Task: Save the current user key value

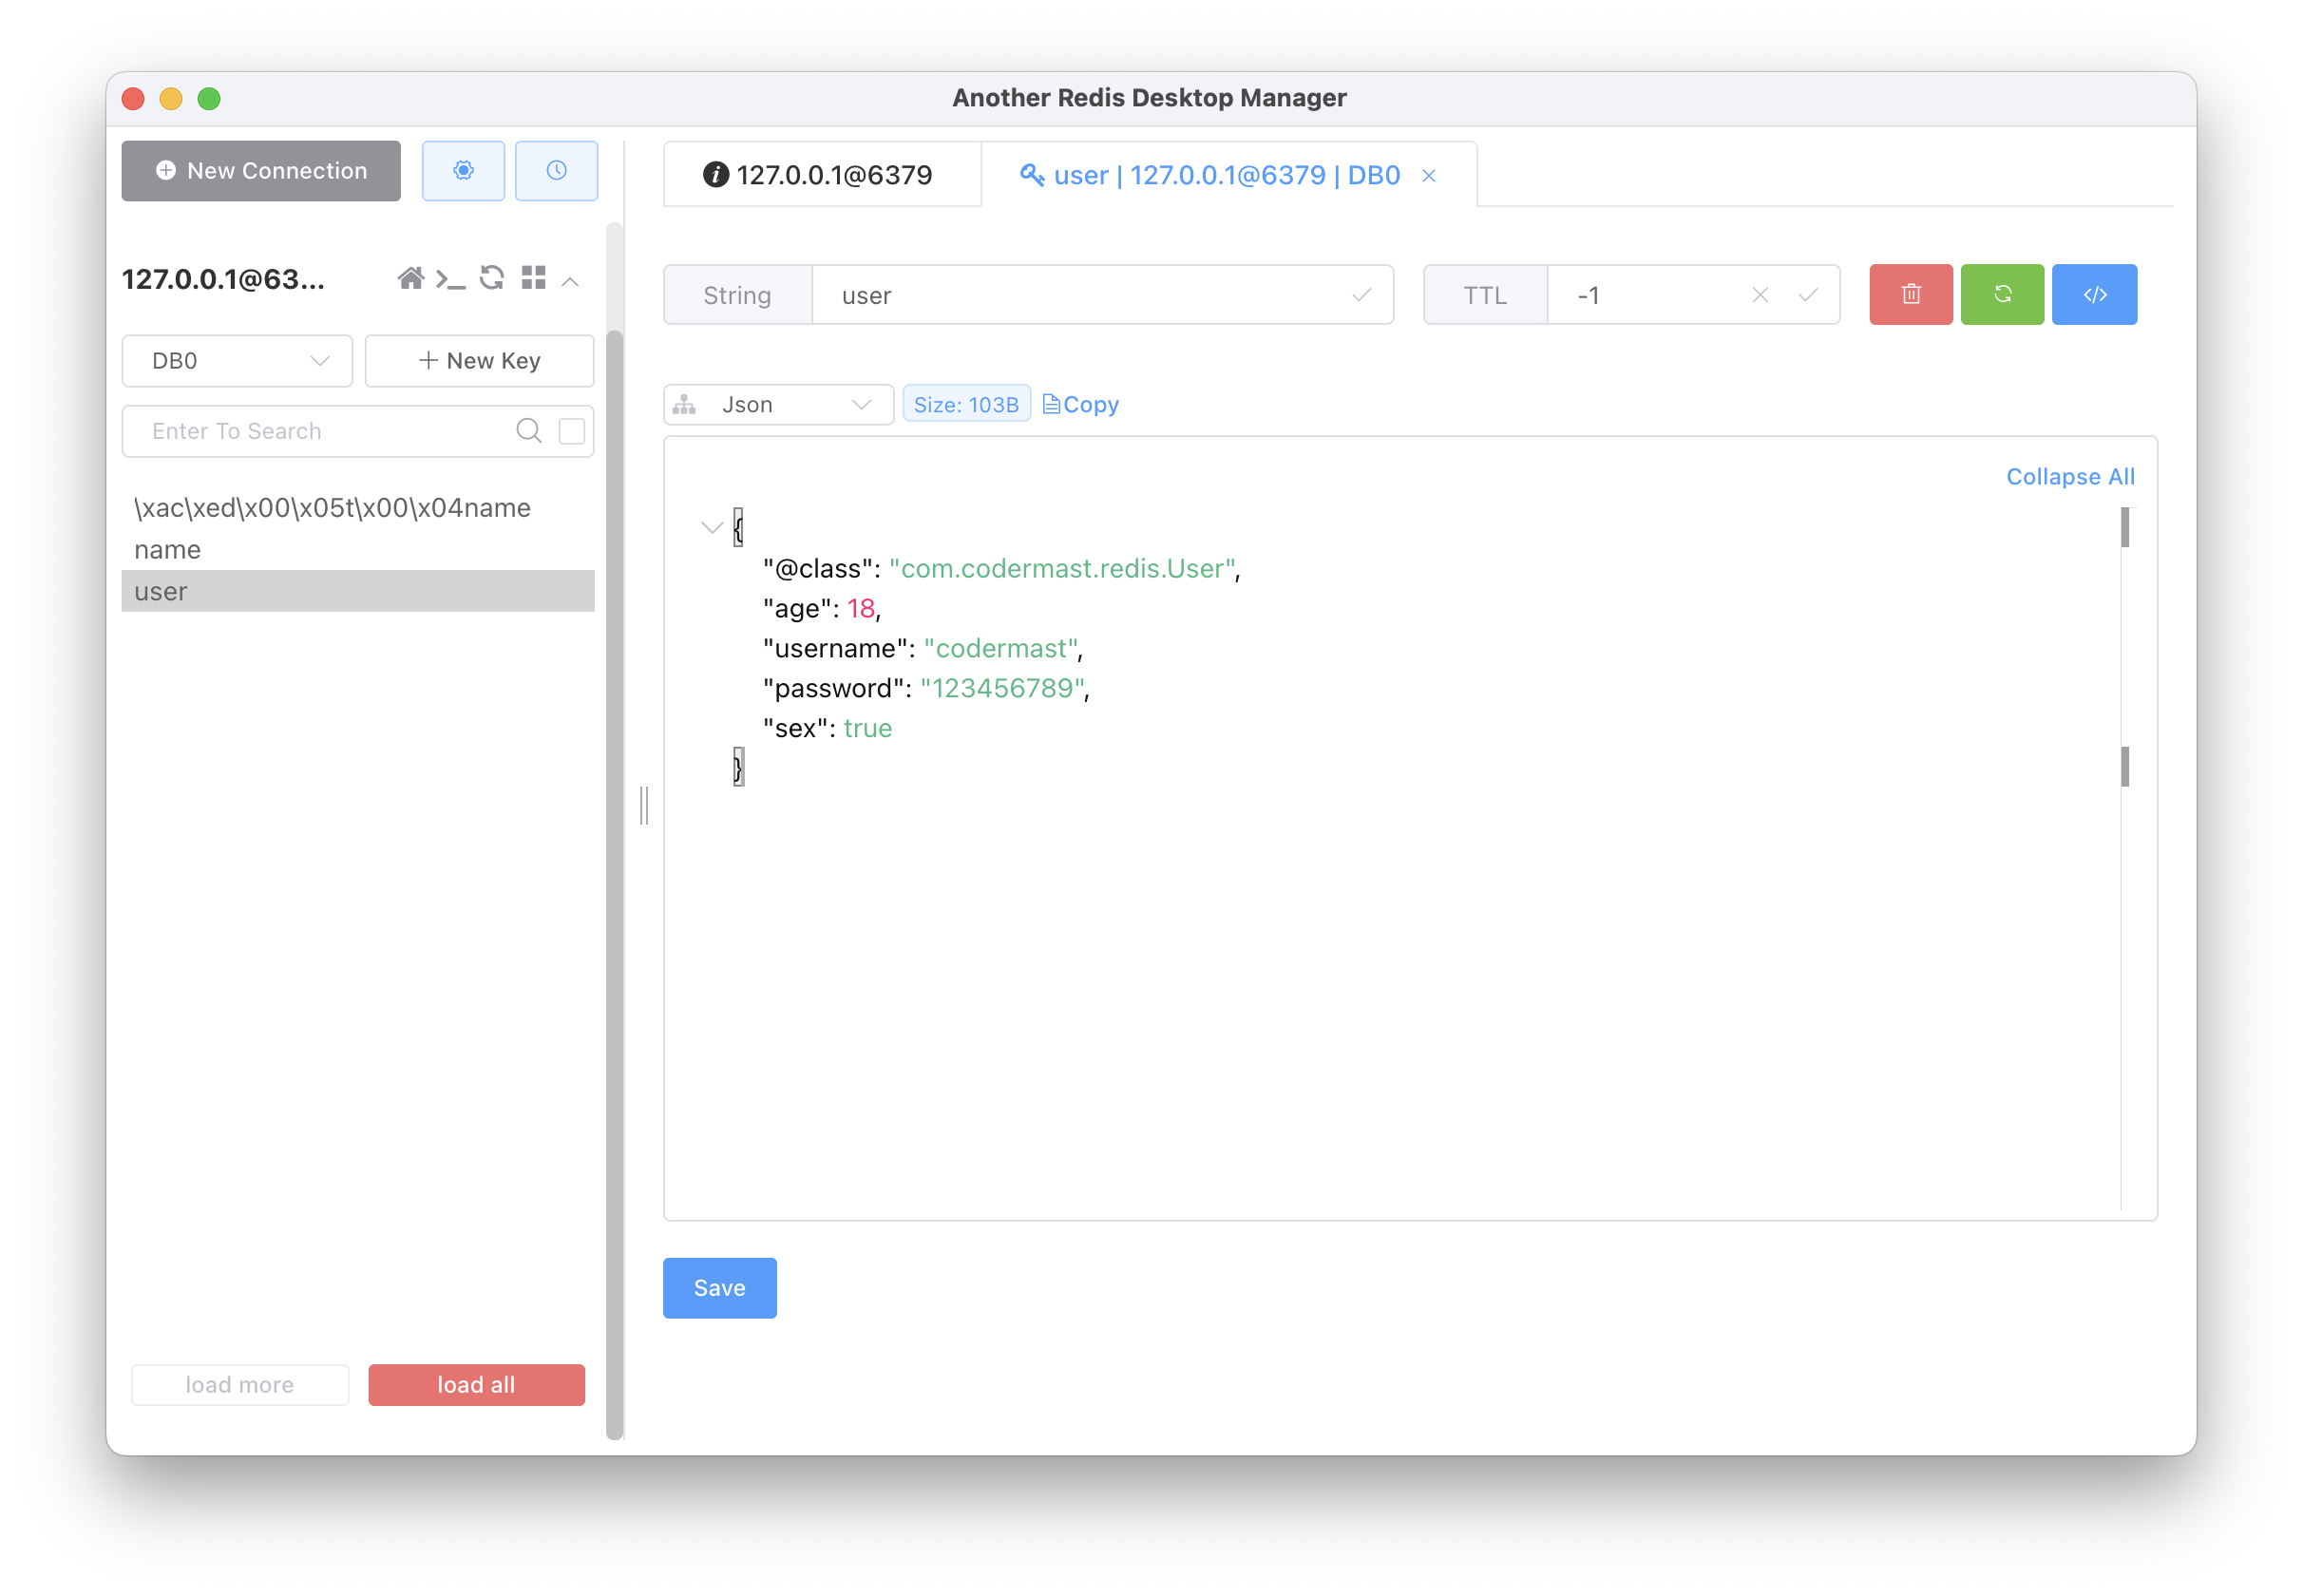Action: pyautogui.click(x=717, y=1286)
